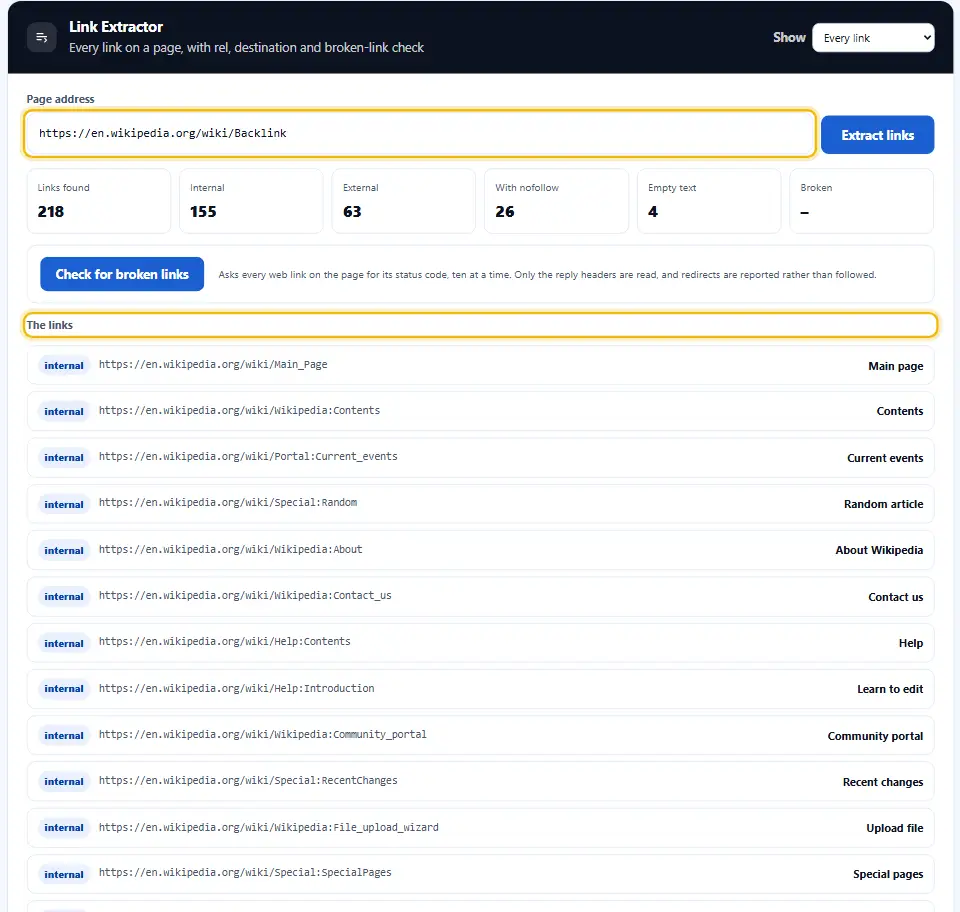Click the Learn to edit link text

[x=890, y=689]
